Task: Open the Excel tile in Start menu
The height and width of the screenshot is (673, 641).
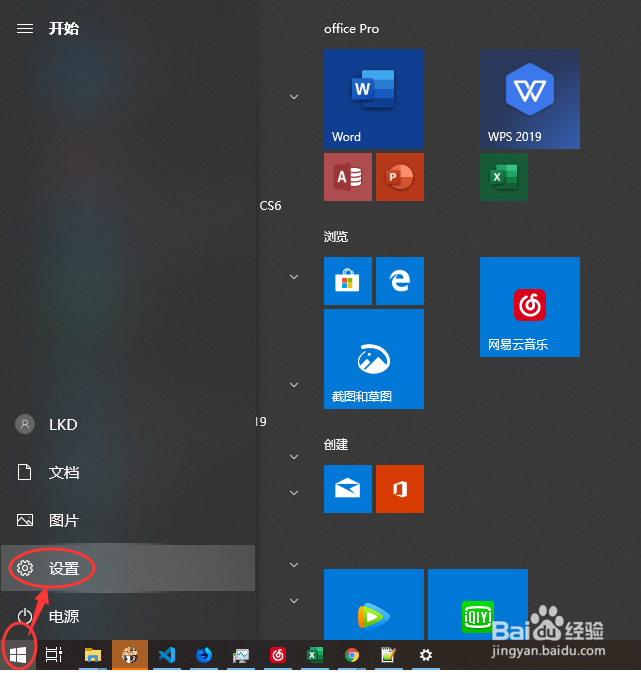Action: coord(504,177)
